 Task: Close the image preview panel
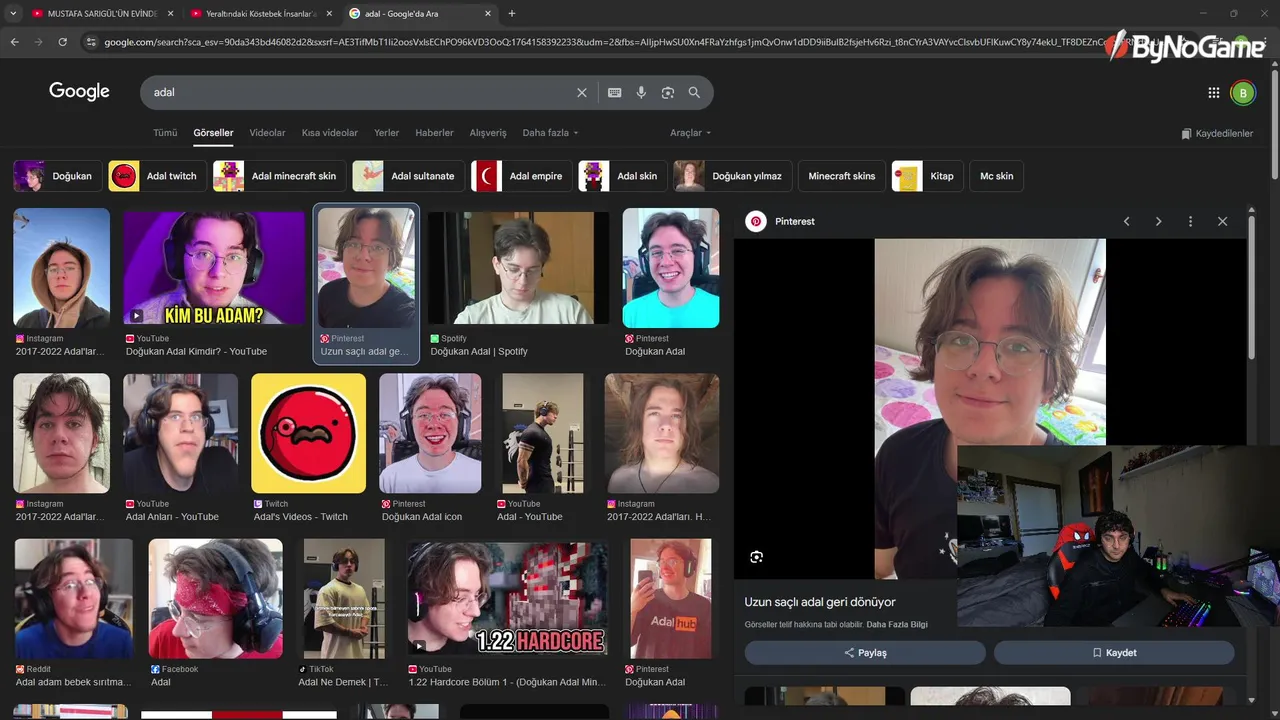point(1222,221)
